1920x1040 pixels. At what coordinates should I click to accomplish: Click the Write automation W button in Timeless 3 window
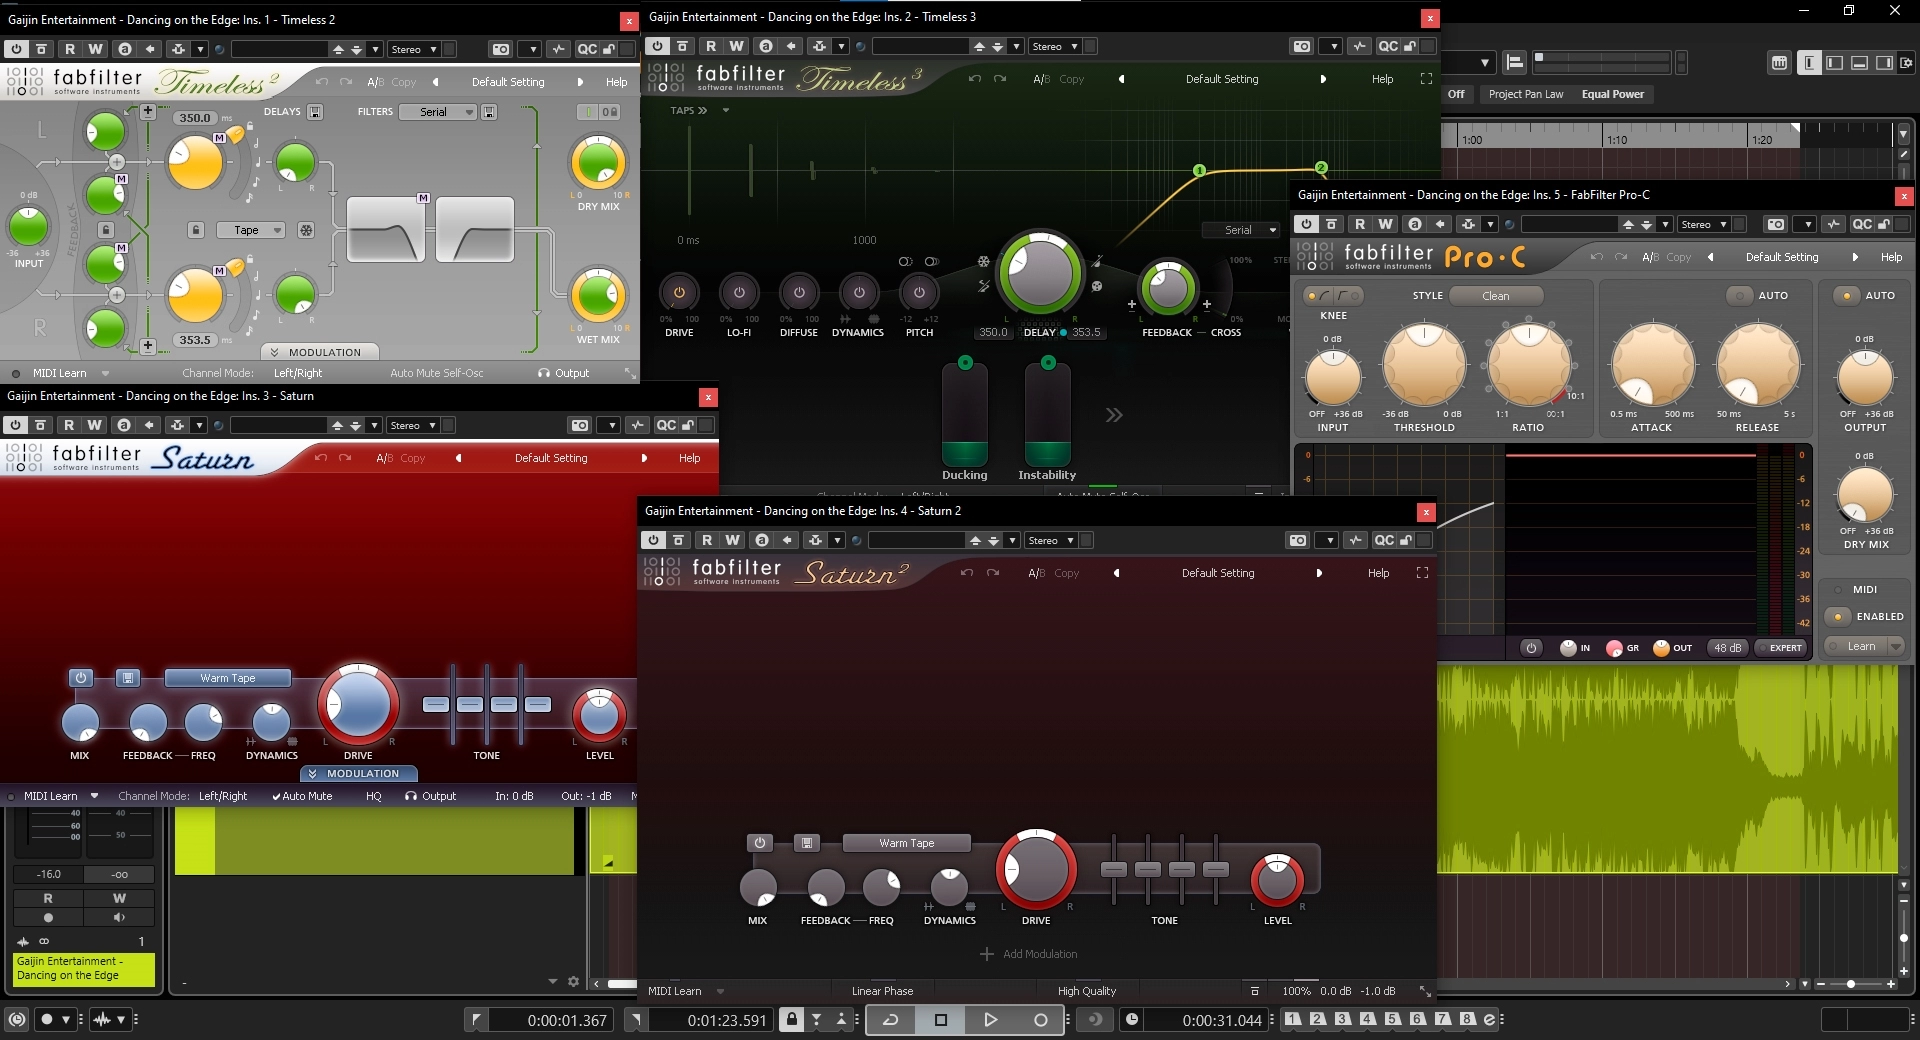pos(736,46)
